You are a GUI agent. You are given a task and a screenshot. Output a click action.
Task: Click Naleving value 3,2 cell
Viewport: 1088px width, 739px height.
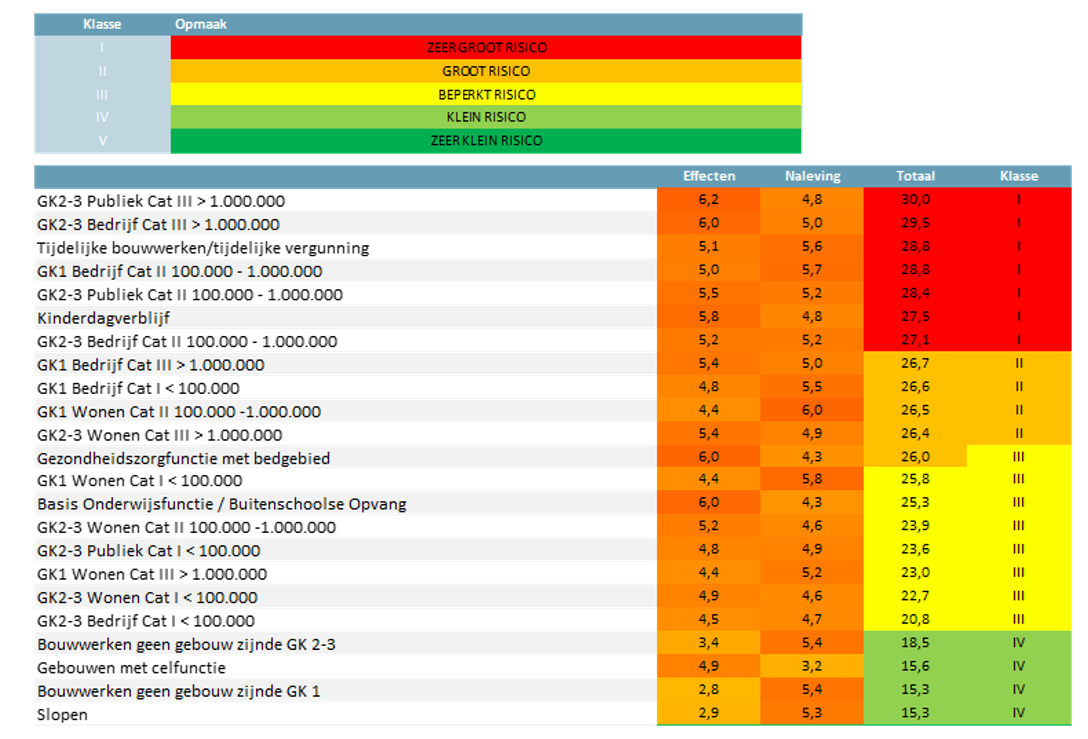pyautogui.click(x=812, y=666)
